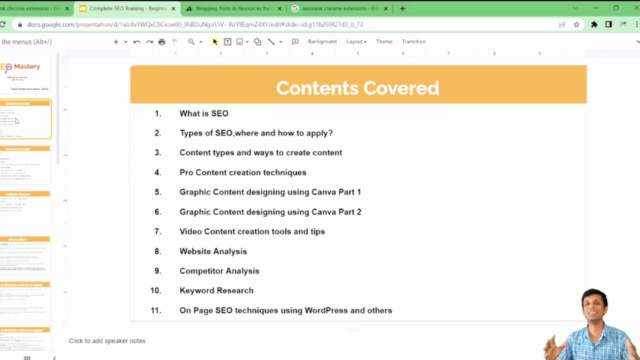Click the menu search box labeled the menus (Alt+/)
Image resolution: width=640 pixels, height=360 pixels.
click(x=27, y=42)
